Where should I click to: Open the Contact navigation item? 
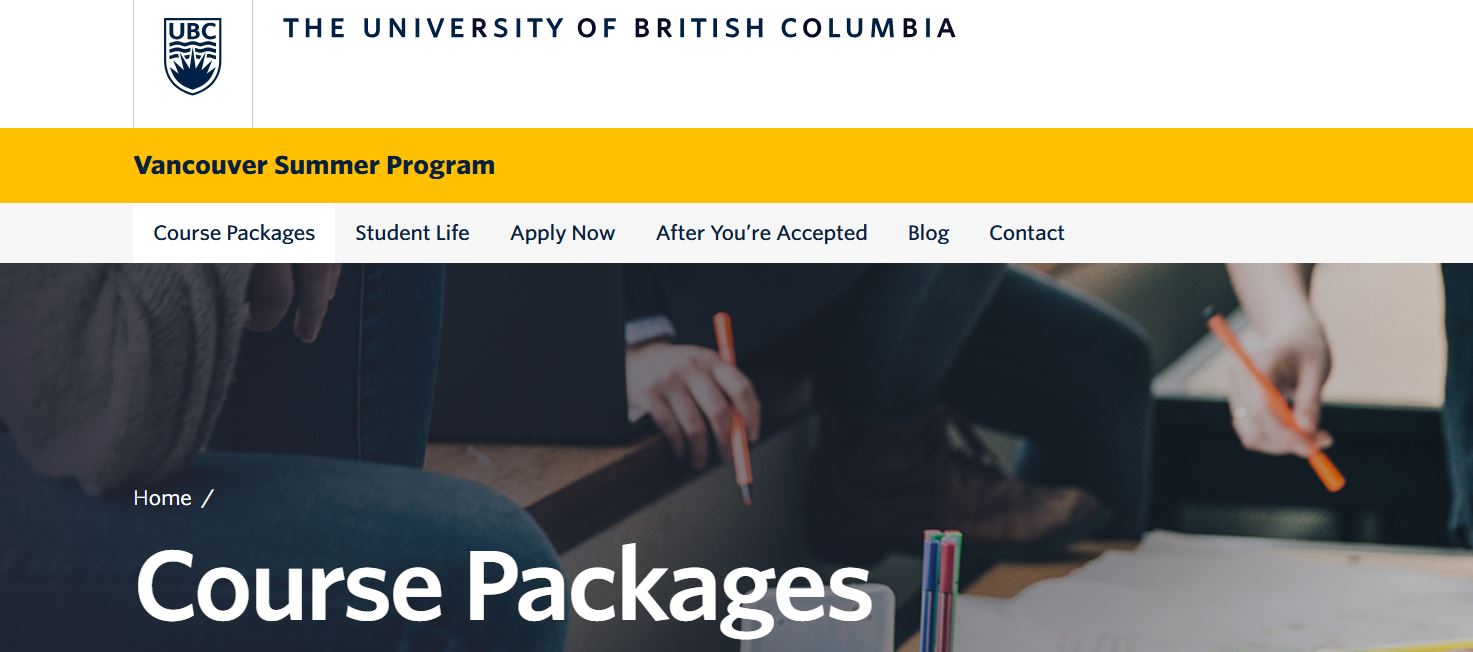[x=1027, y=233]
